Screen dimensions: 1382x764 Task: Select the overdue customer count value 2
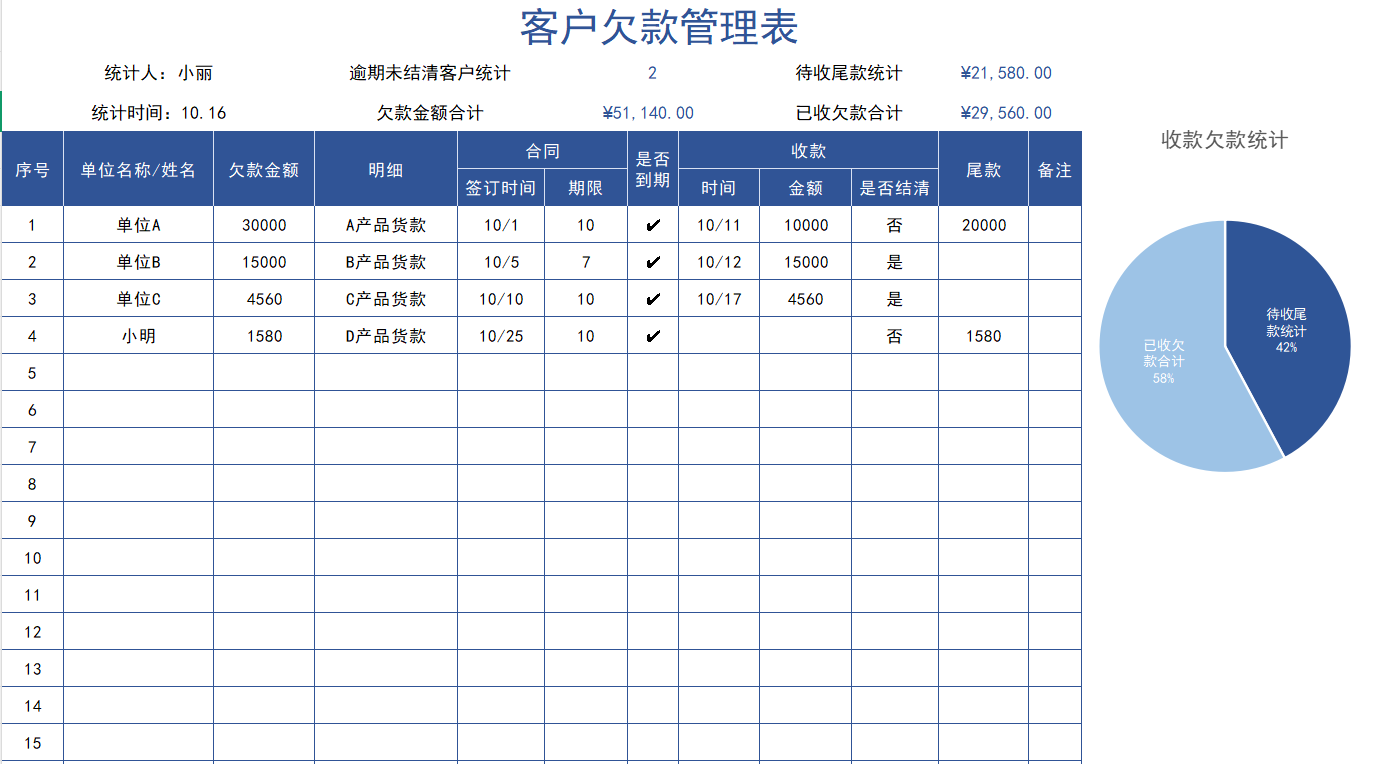[653, 73]
